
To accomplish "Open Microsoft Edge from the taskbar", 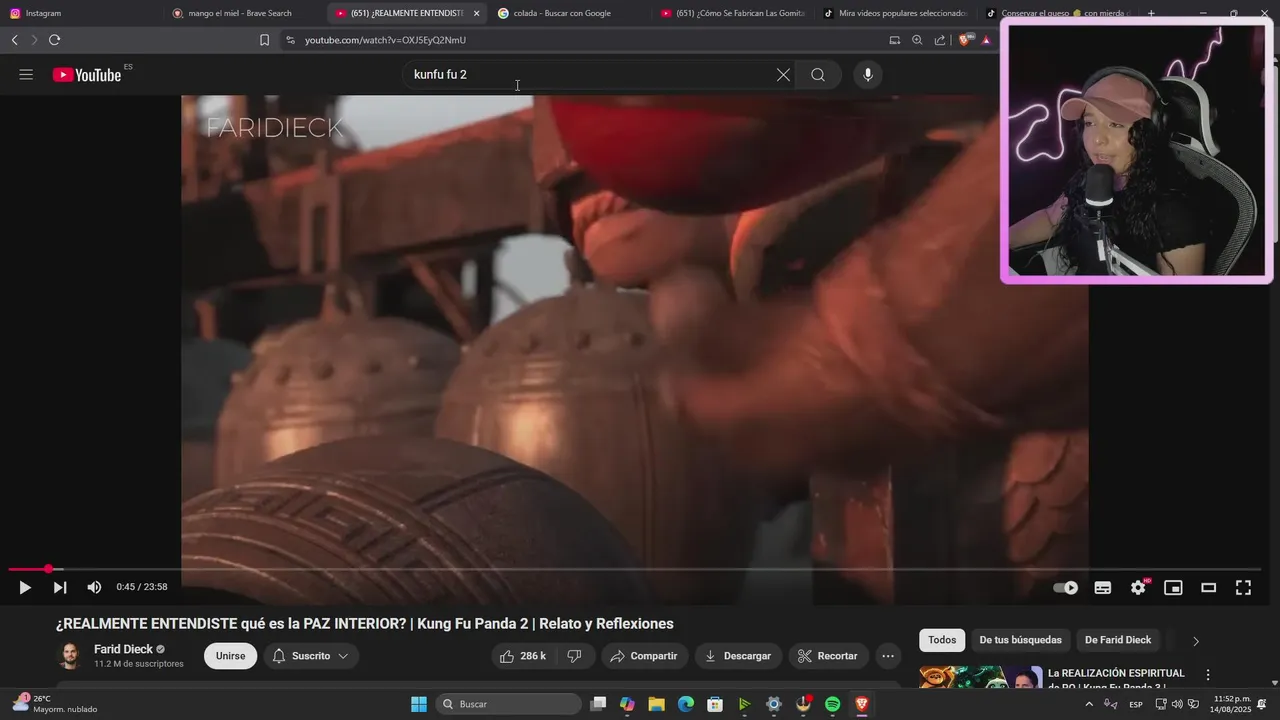I will coord(685,704).
